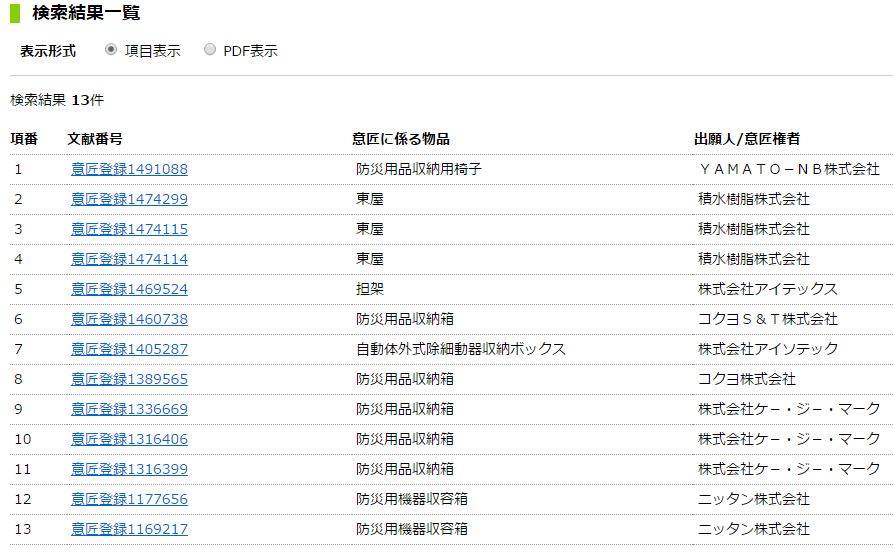The width and height of the screenshot is (893, 556).
Task: Click ＹＡＭＡＴＯ－ＮＢ株式会社 applicant cell
Action: (789, 169)
